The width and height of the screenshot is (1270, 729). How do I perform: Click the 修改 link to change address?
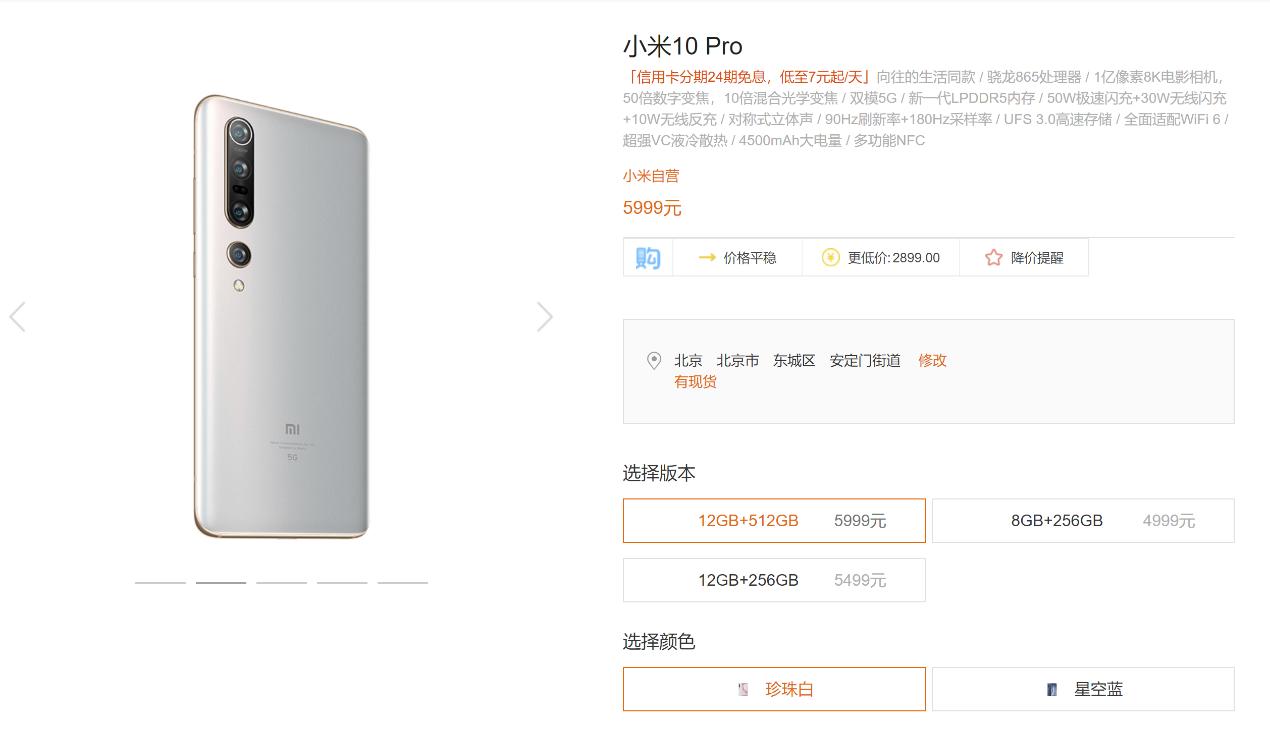pos(932,360)
